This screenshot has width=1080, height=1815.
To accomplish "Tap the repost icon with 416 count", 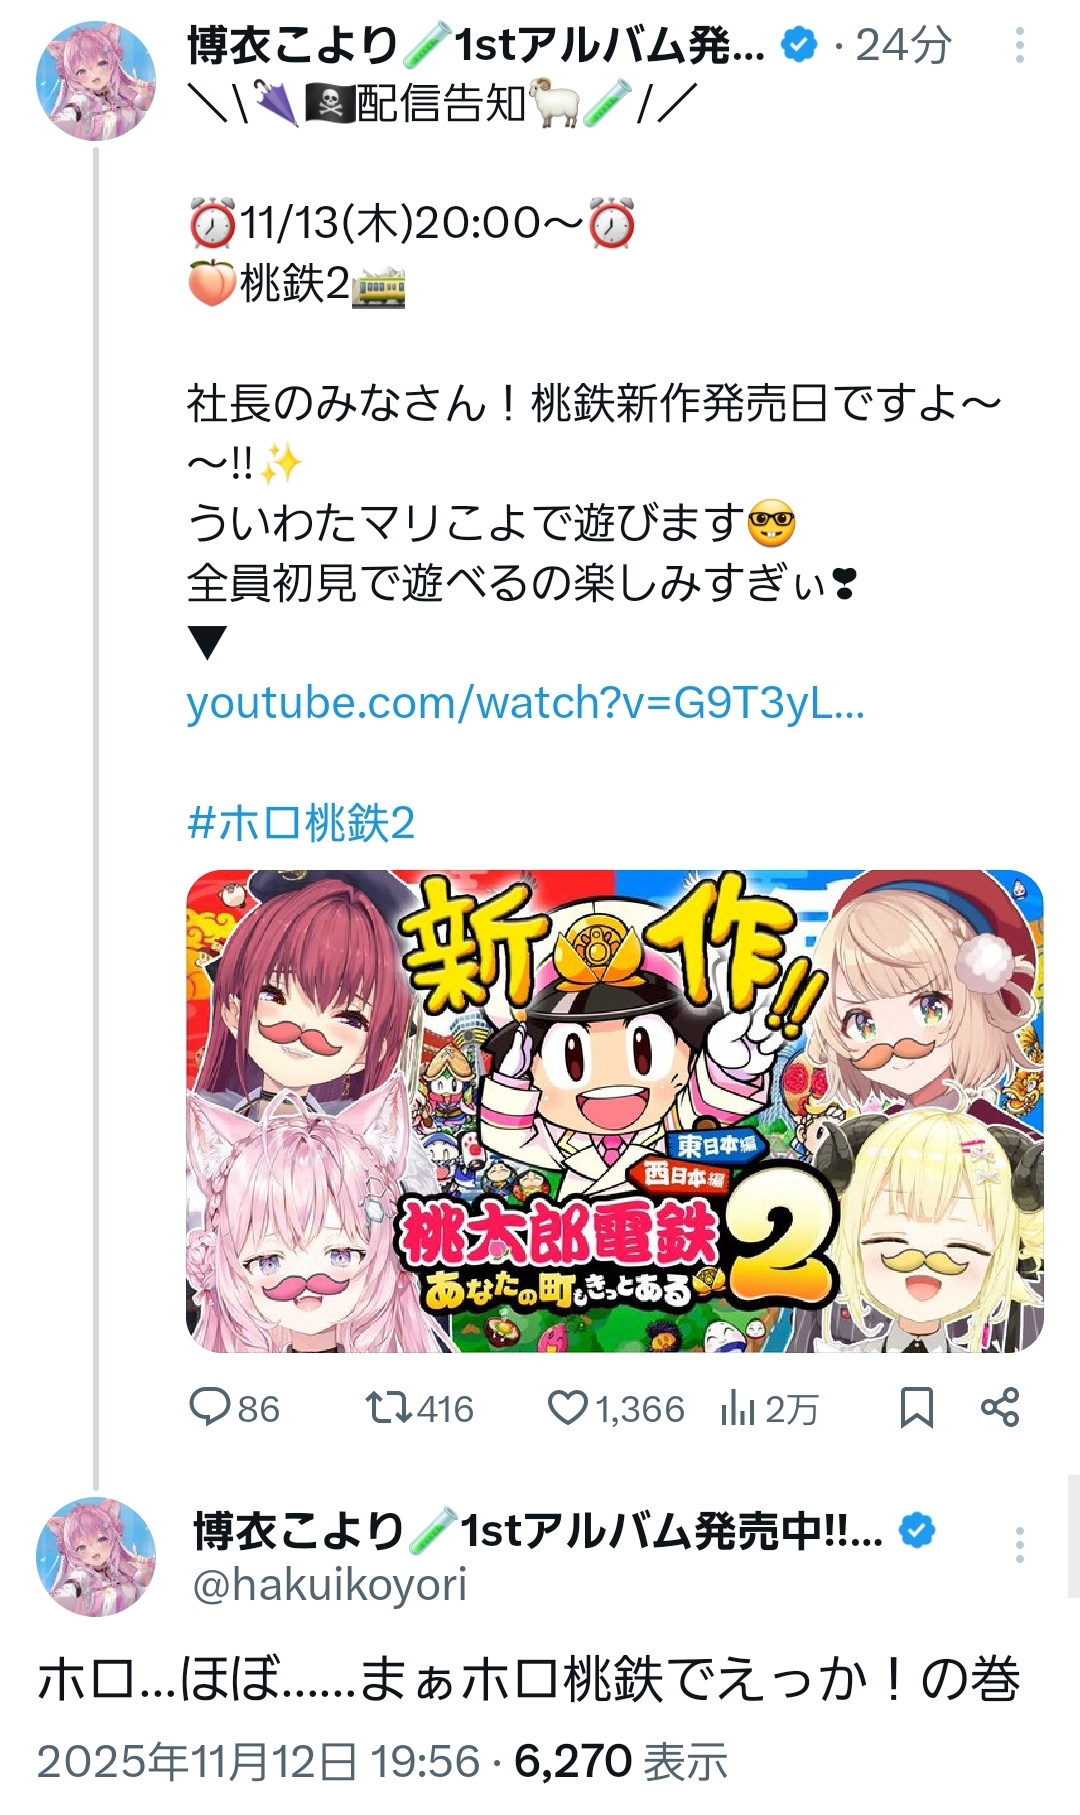I will pyautogui.click(x=388, y=1408).
